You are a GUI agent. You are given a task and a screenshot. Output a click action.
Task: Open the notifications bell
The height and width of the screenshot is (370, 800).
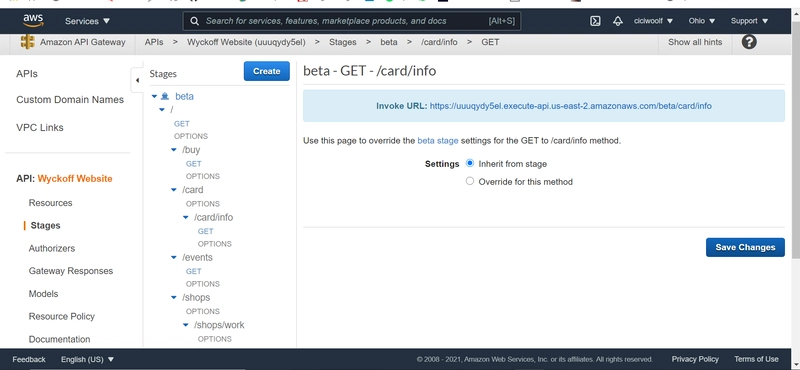(618, 21)
